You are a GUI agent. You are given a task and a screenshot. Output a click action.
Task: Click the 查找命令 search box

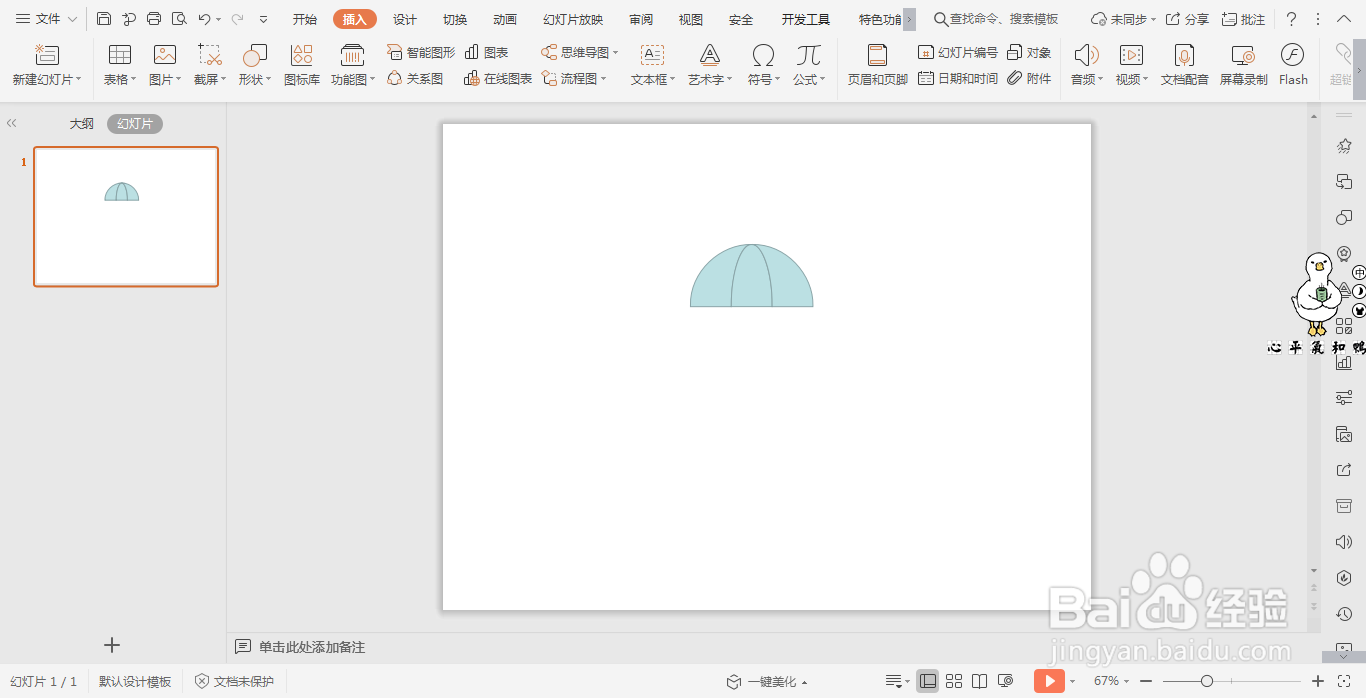pyautogui.click(x=996, y=19)
